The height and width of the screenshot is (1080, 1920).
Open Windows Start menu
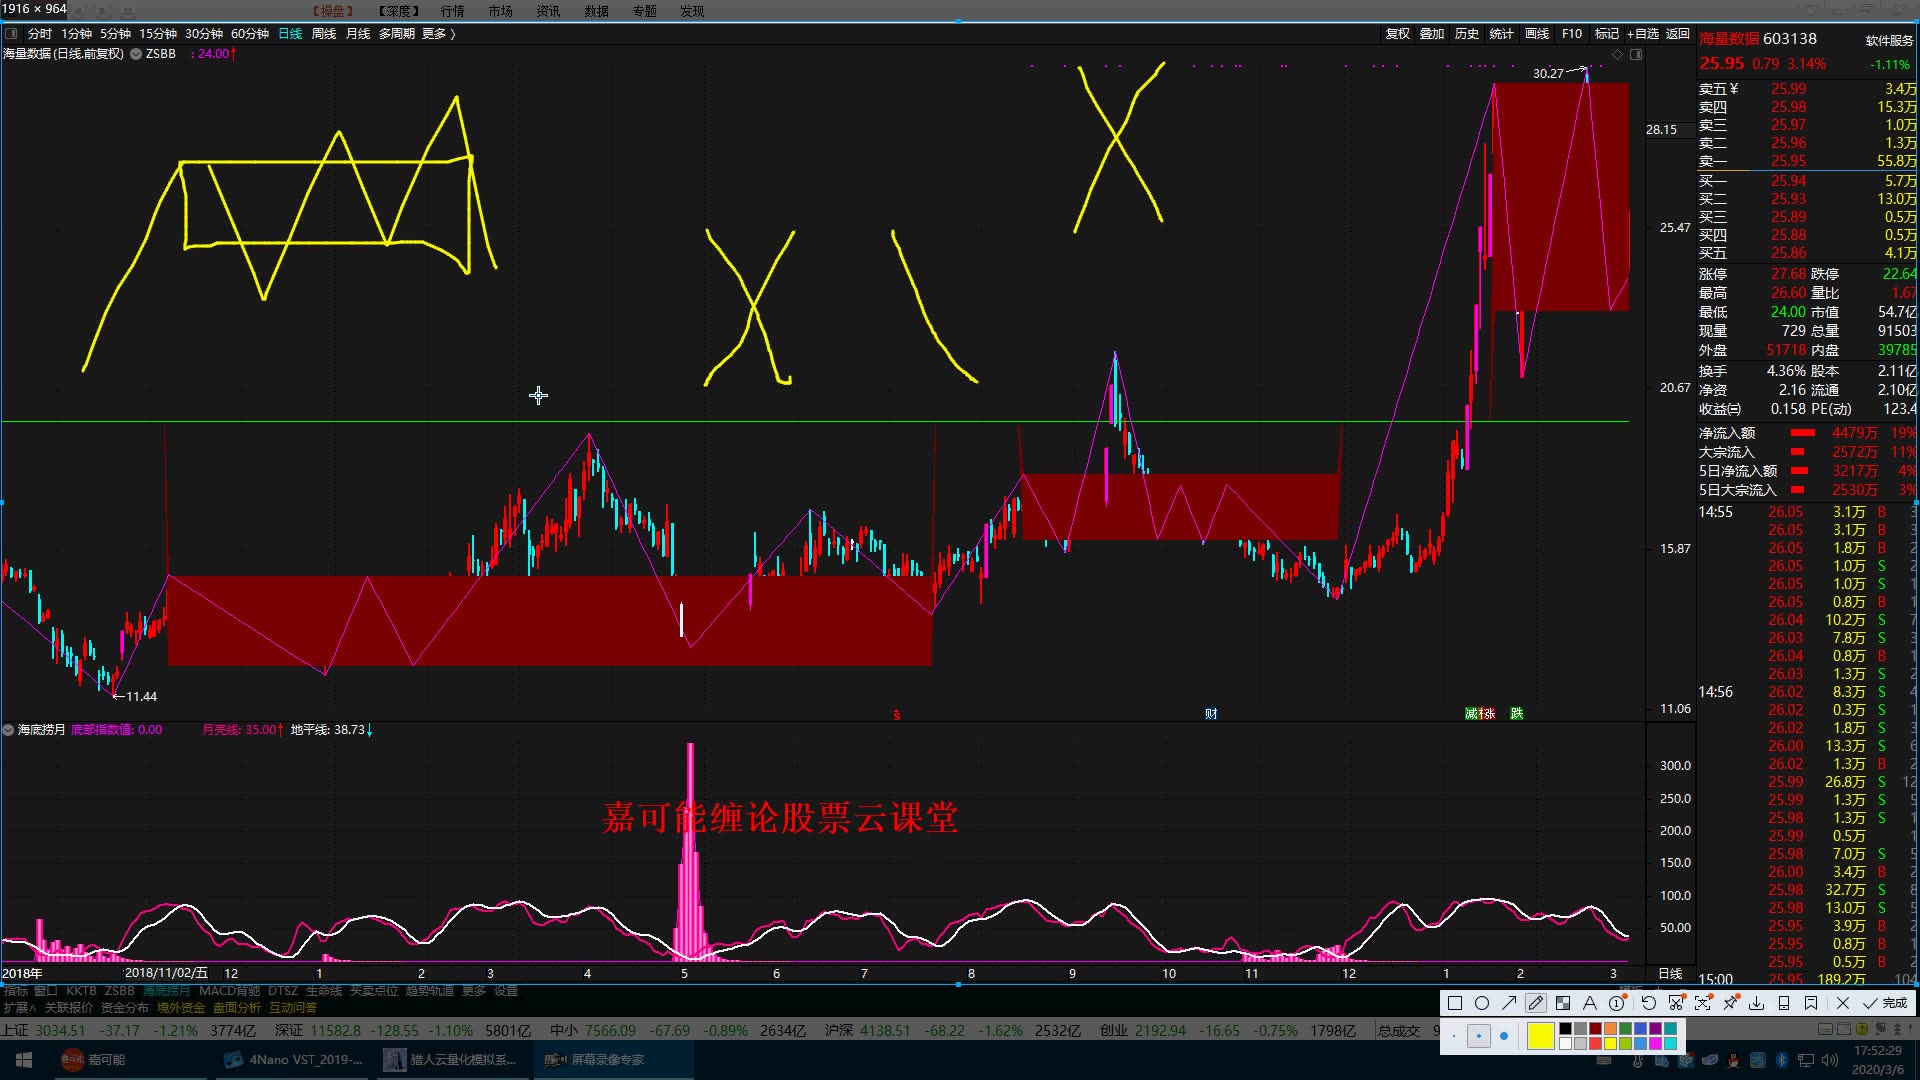[x=24, y=1060]
